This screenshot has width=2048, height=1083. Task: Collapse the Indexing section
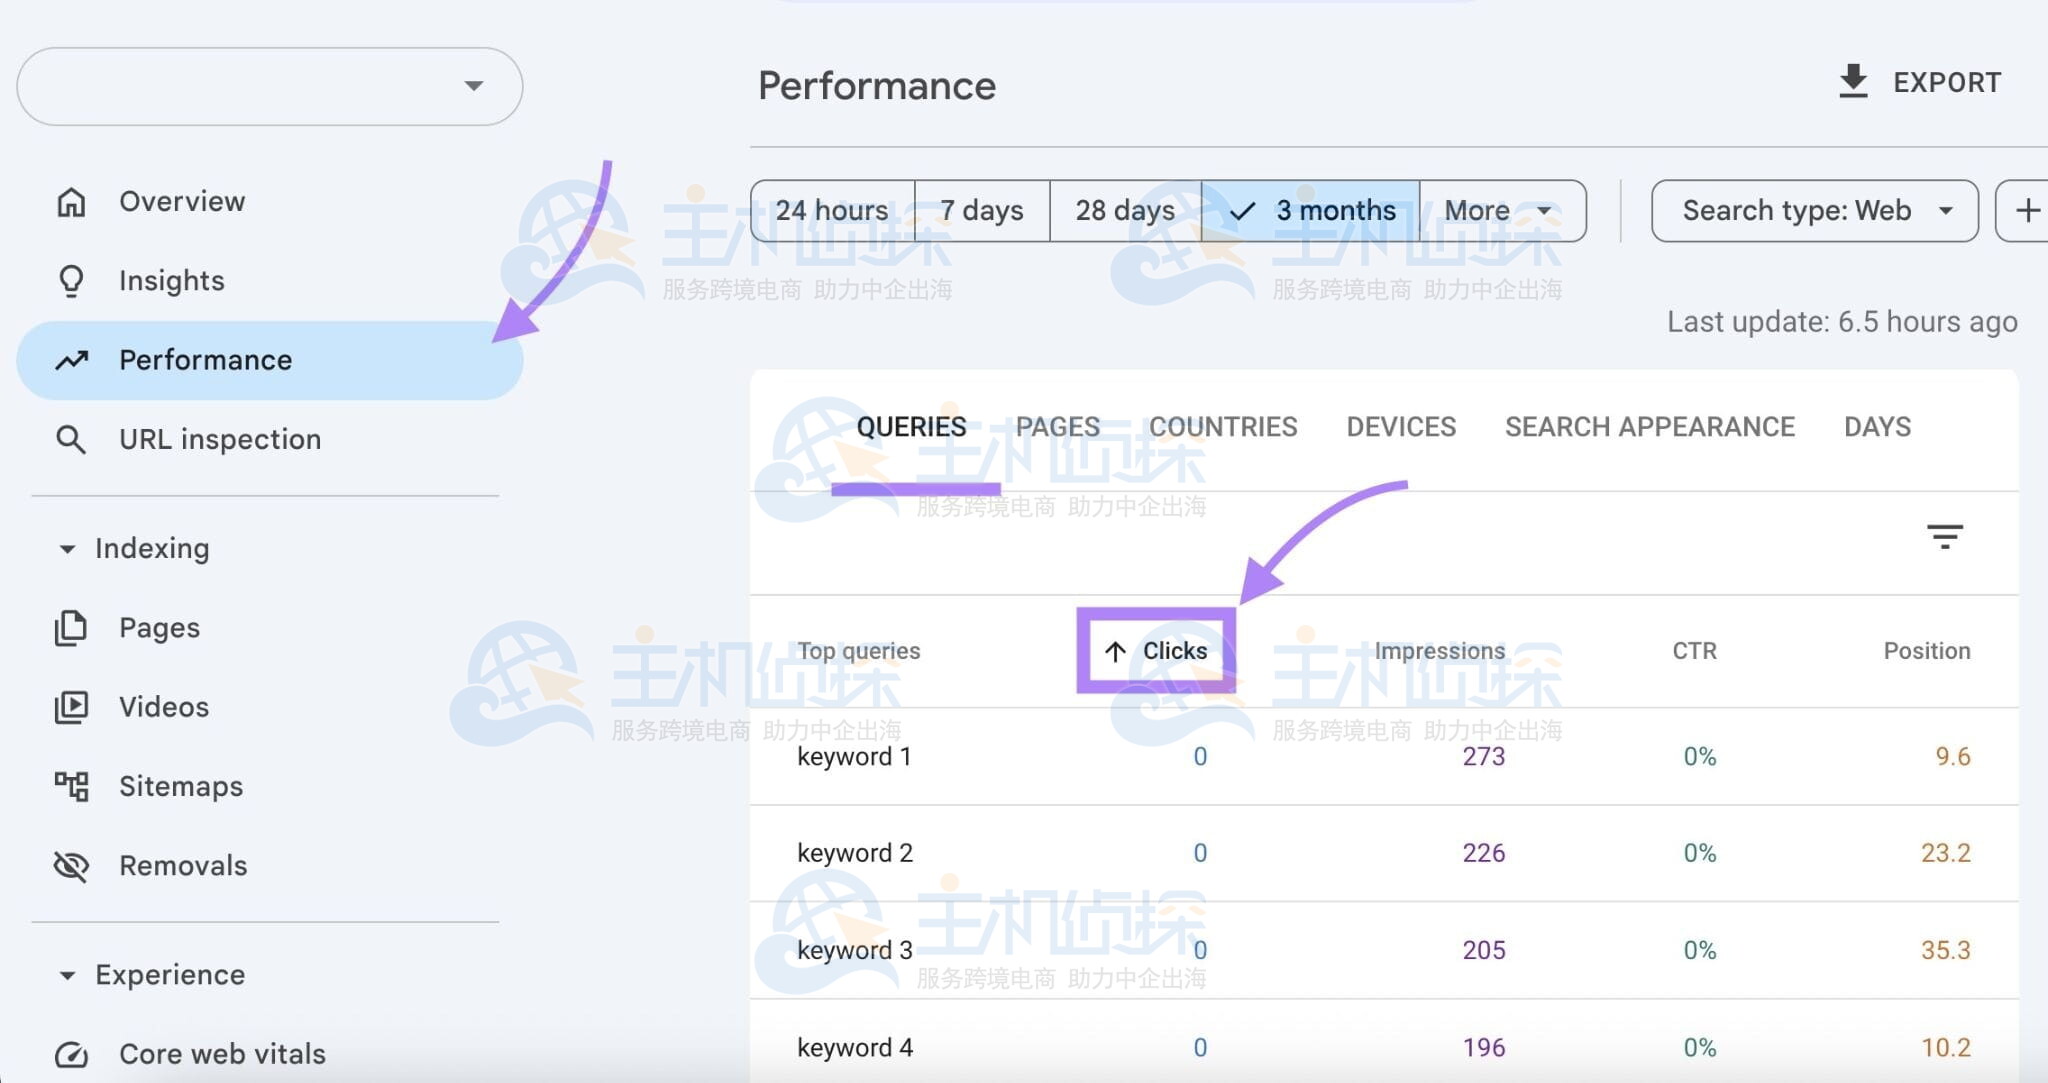tap(67, 549)
